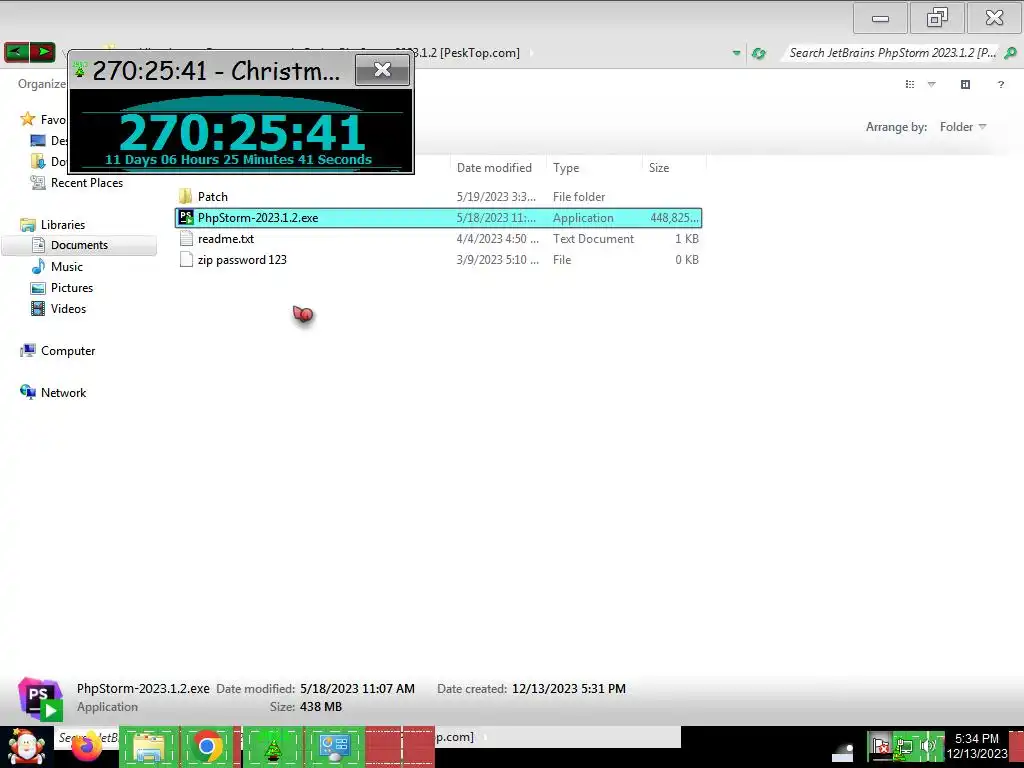The height and width of the screenshot is (768, 1024).
Task: Click the network tray icon
Action: pyautogui.click(x=904, y=746)
